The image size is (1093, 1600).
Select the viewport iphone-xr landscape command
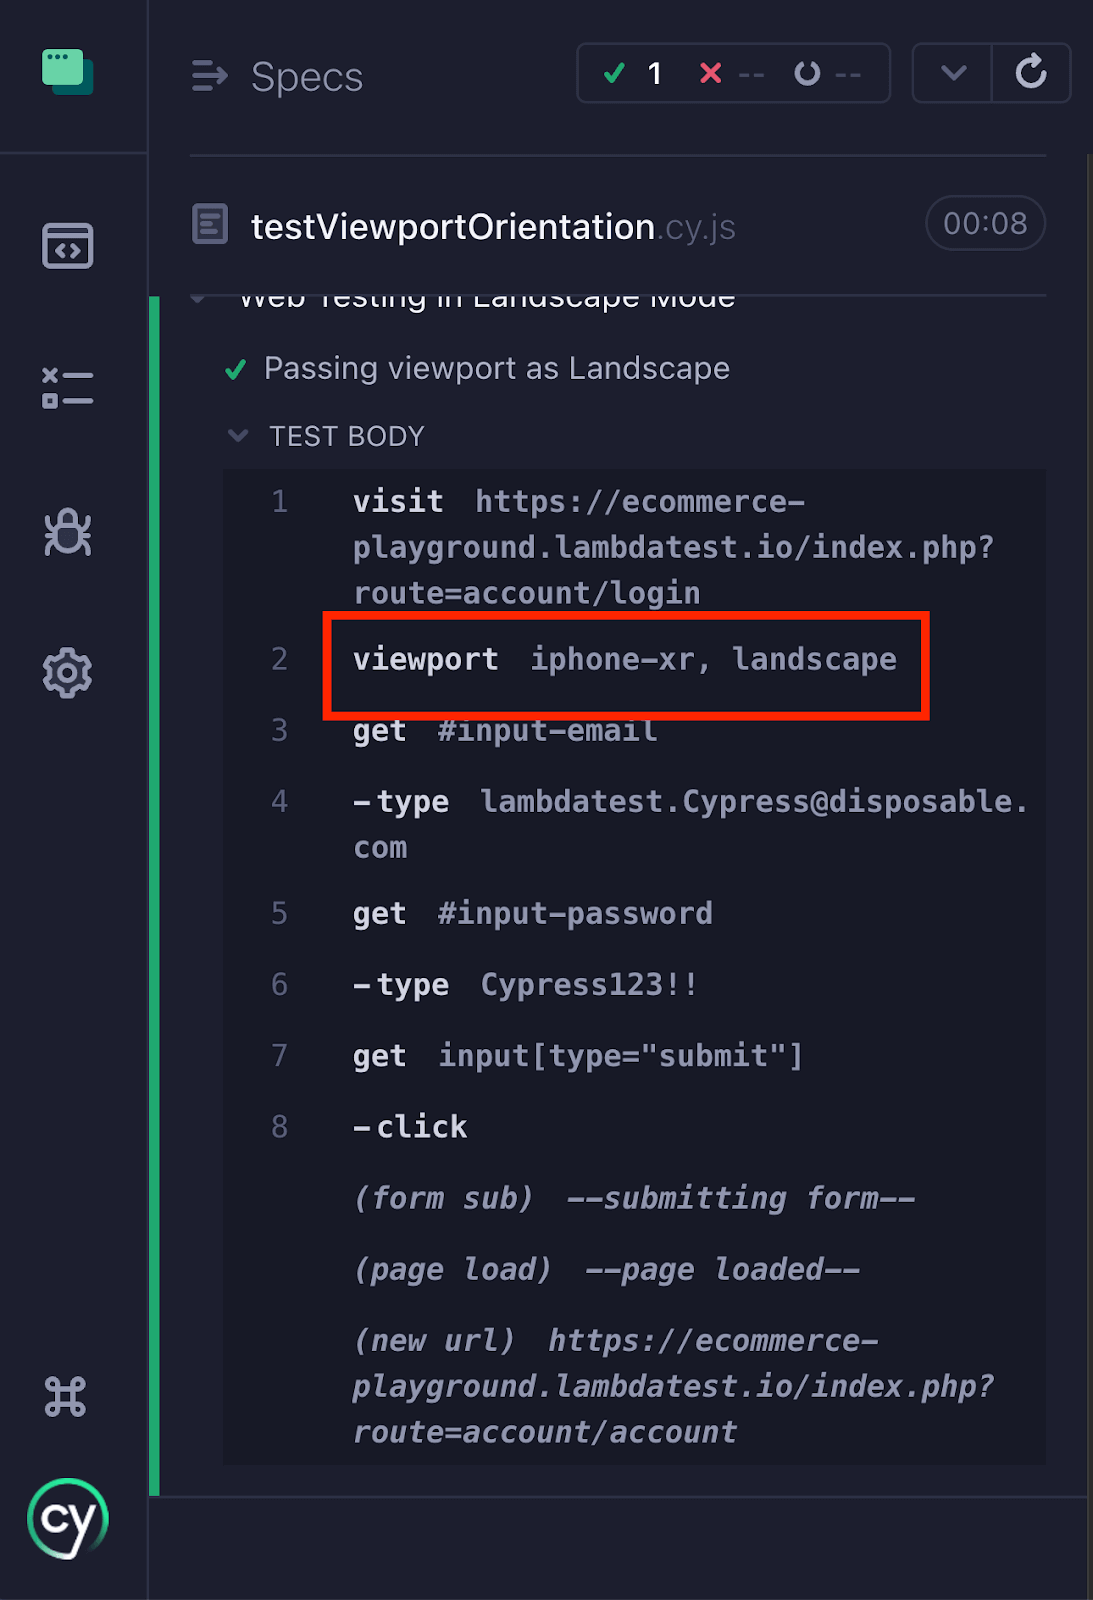click(624, 660)
